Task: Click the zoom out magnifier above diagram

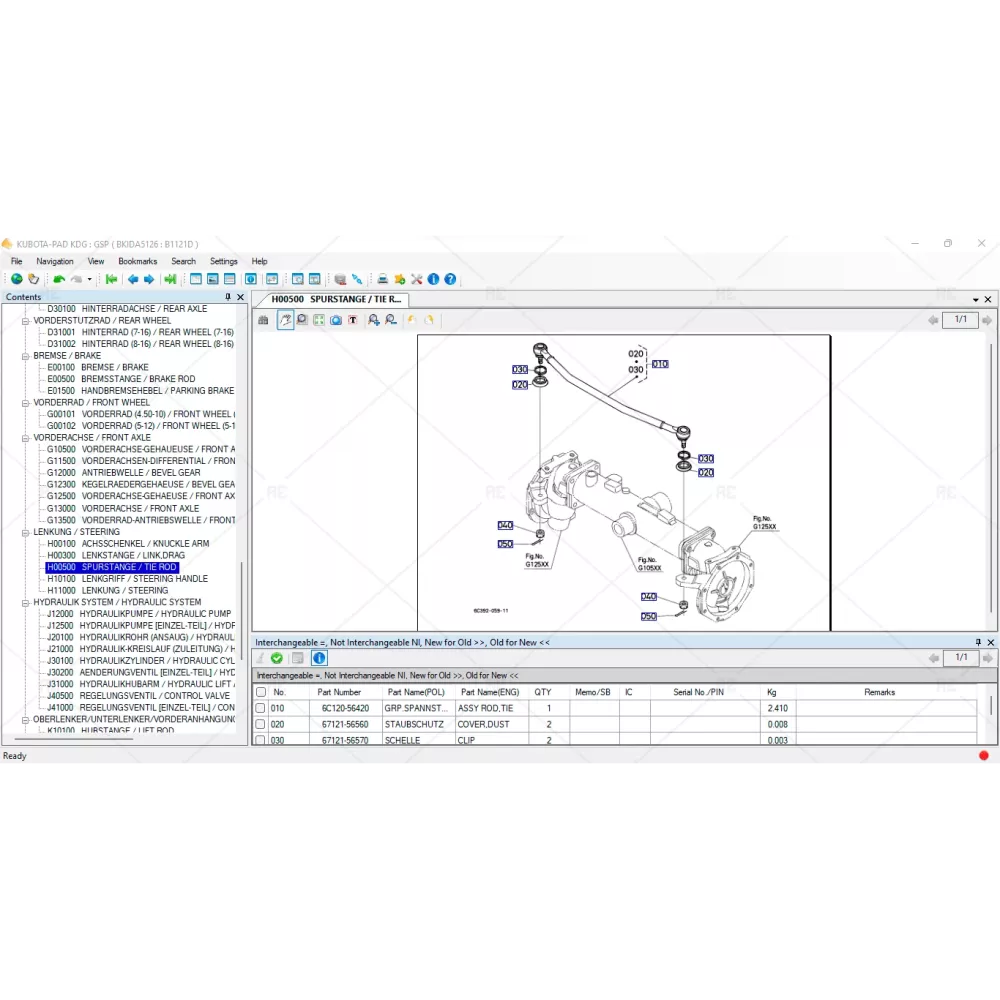Action: pyautogui.click(x=390, y=320)
